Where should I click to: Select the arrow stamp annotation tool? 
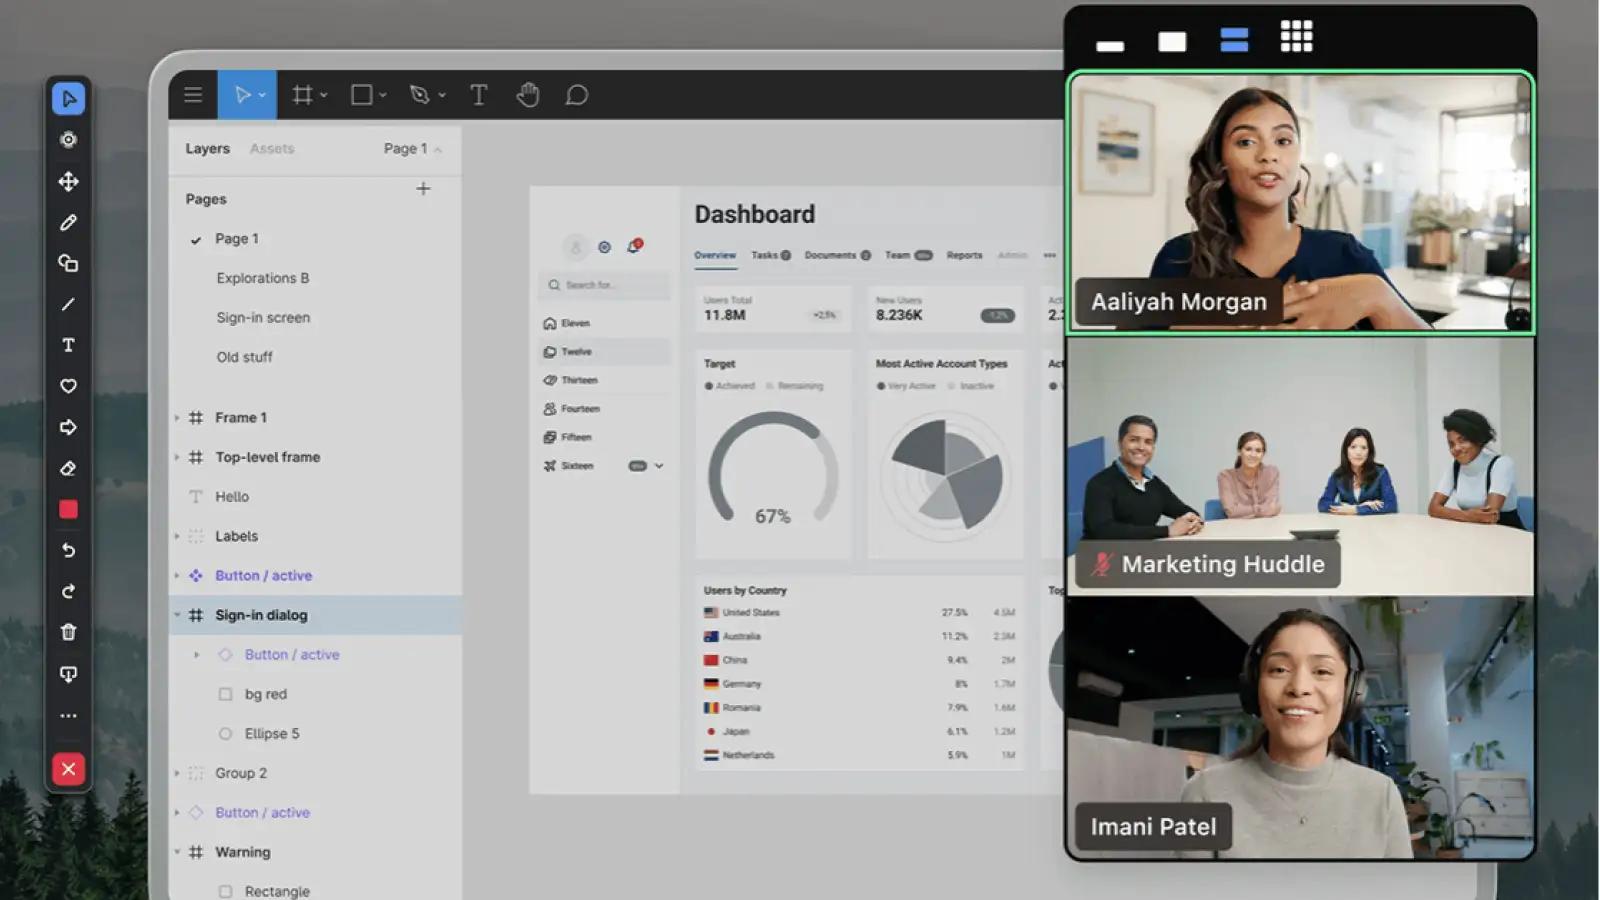[68, 427]
